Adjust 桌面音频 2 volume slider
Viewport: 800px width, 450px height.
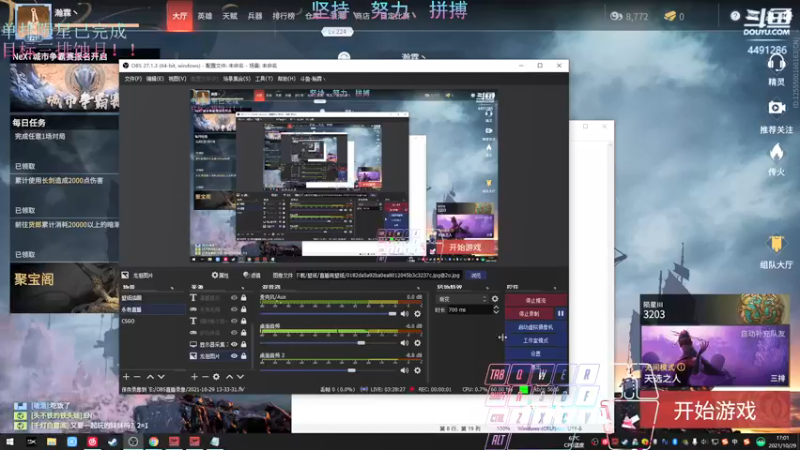352,370
